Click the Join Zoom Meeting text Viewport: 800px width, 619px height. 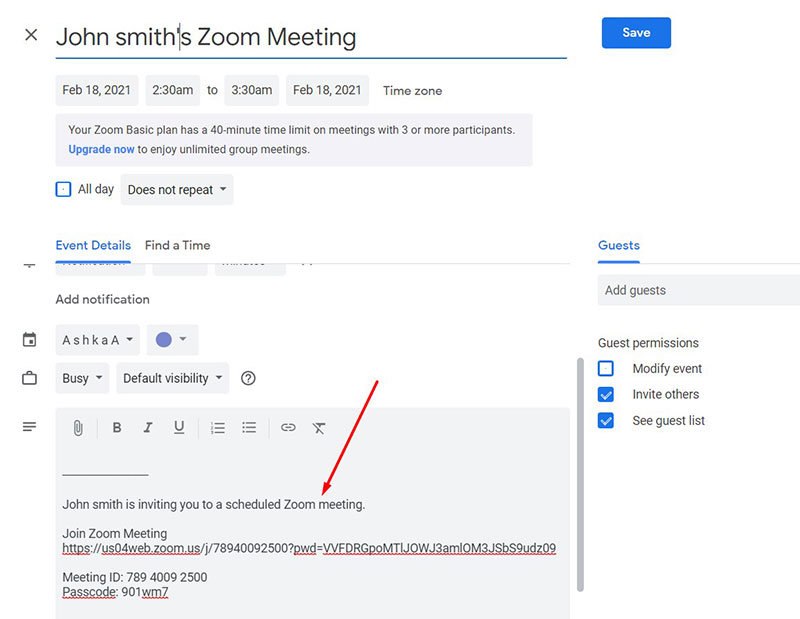pos(115,533)
